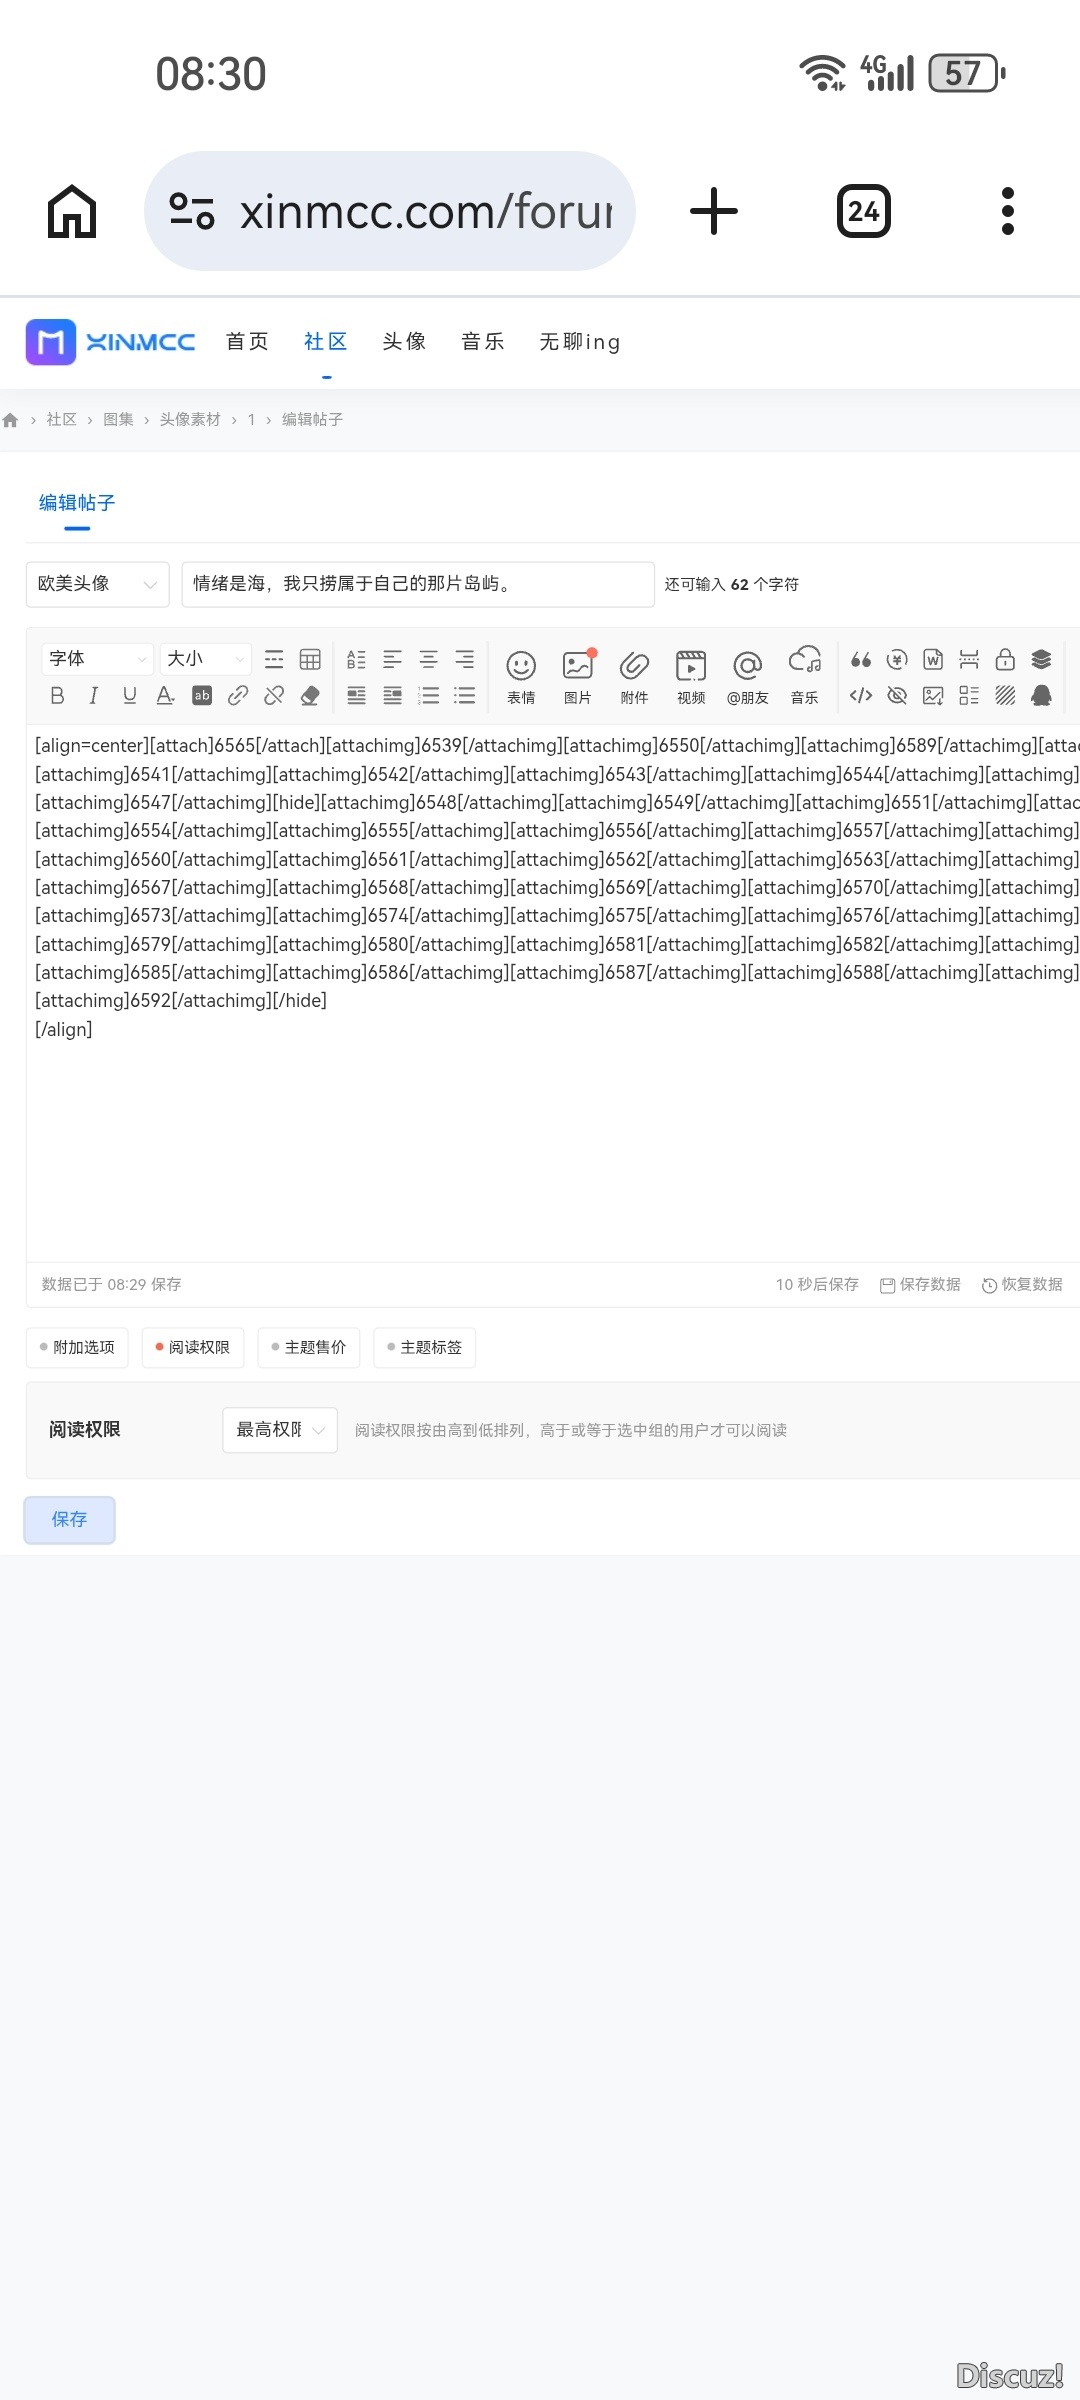Open a new browser tab

tap(714, 211)
